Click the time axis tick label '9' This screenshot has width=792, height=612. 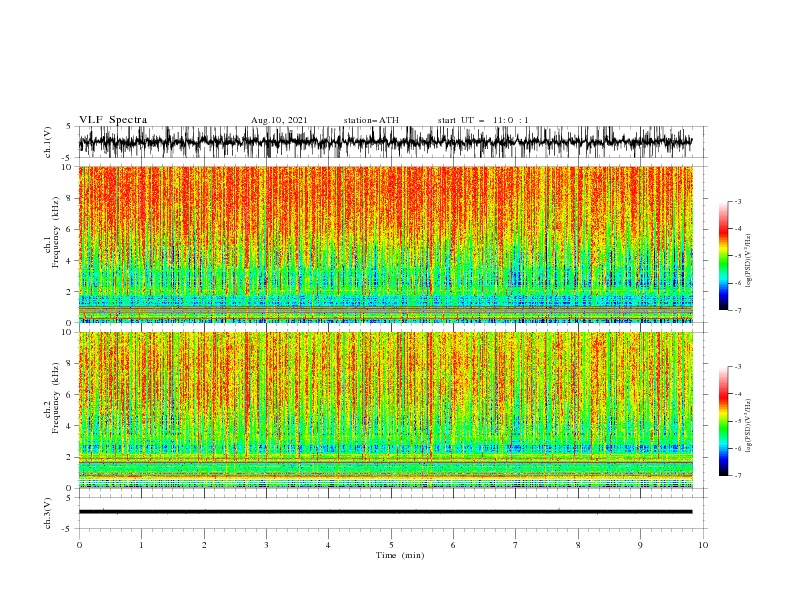pos(640,545)
